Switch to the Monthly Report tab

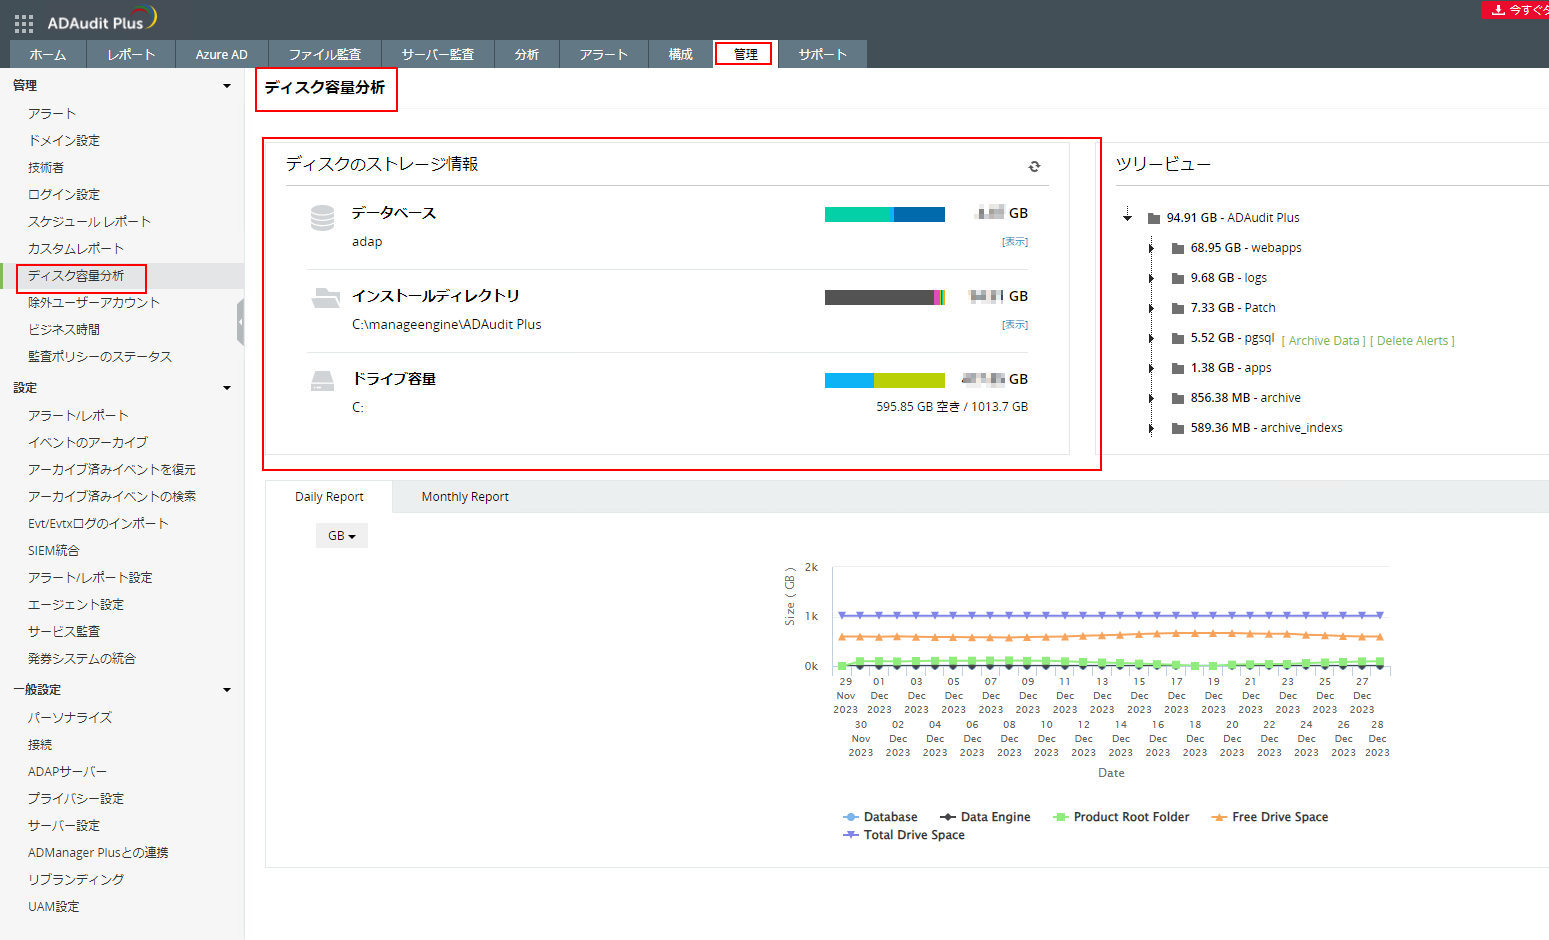click(464, 497)
